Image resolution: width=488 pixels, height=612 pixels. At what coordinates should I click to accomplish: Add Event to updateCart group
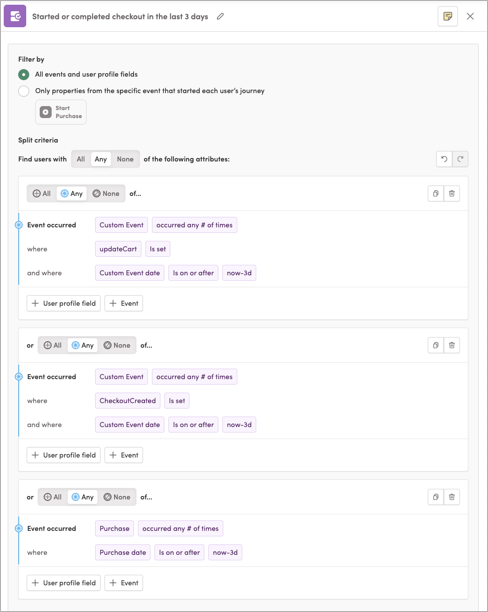click(x=124, y=304)
